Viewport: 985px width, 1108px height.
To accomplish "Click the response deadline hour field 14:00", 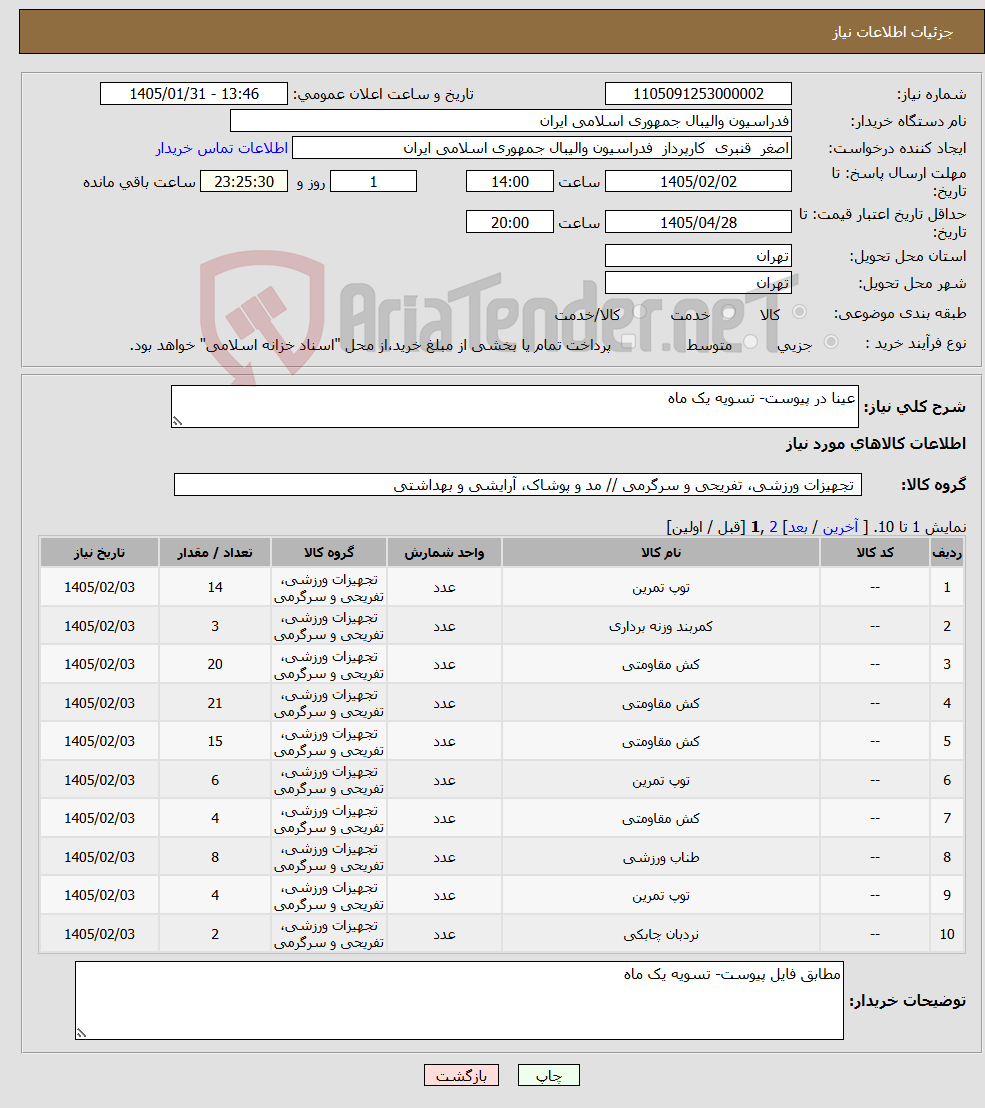I will tap(509, 182).
